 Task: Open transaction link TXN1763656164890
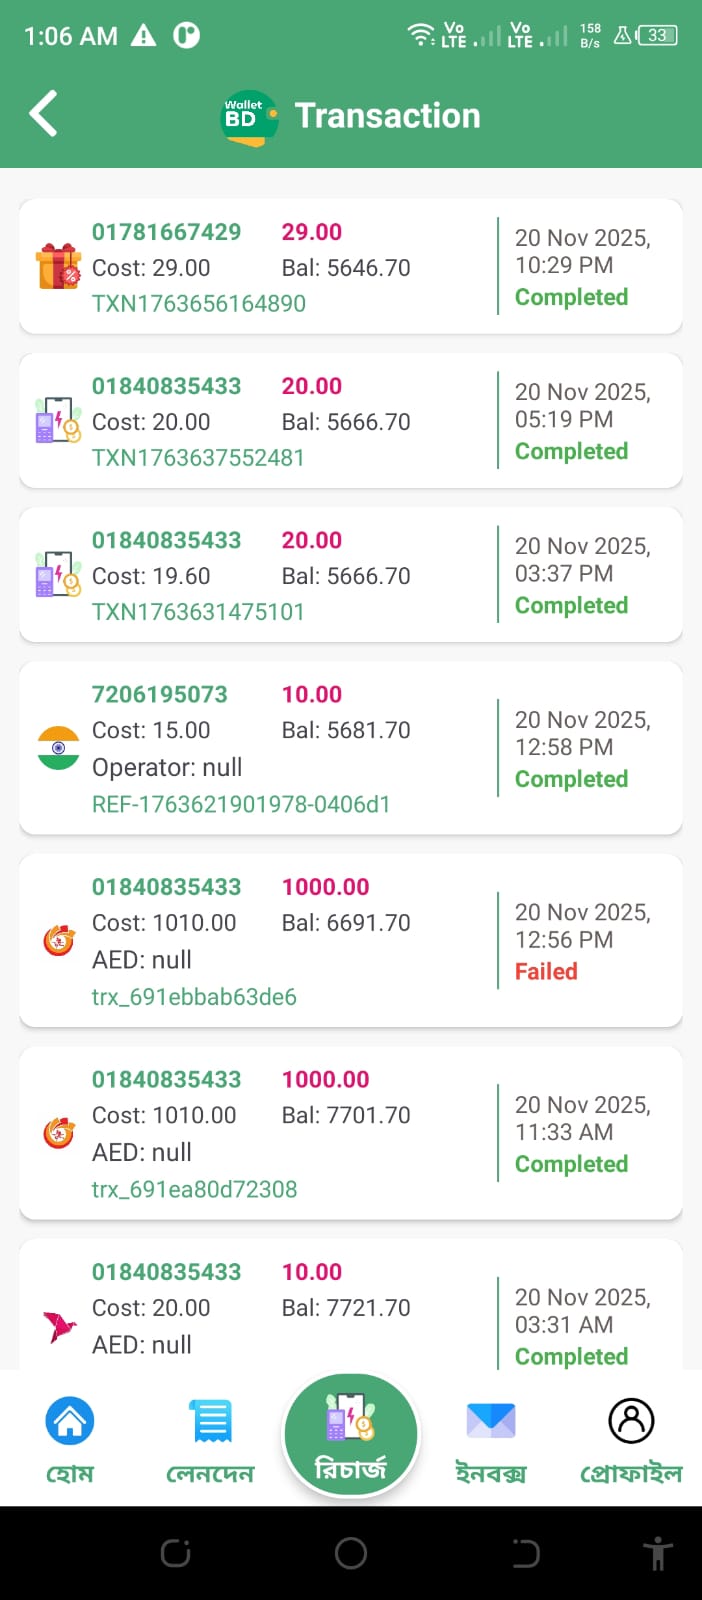(198, 303)
